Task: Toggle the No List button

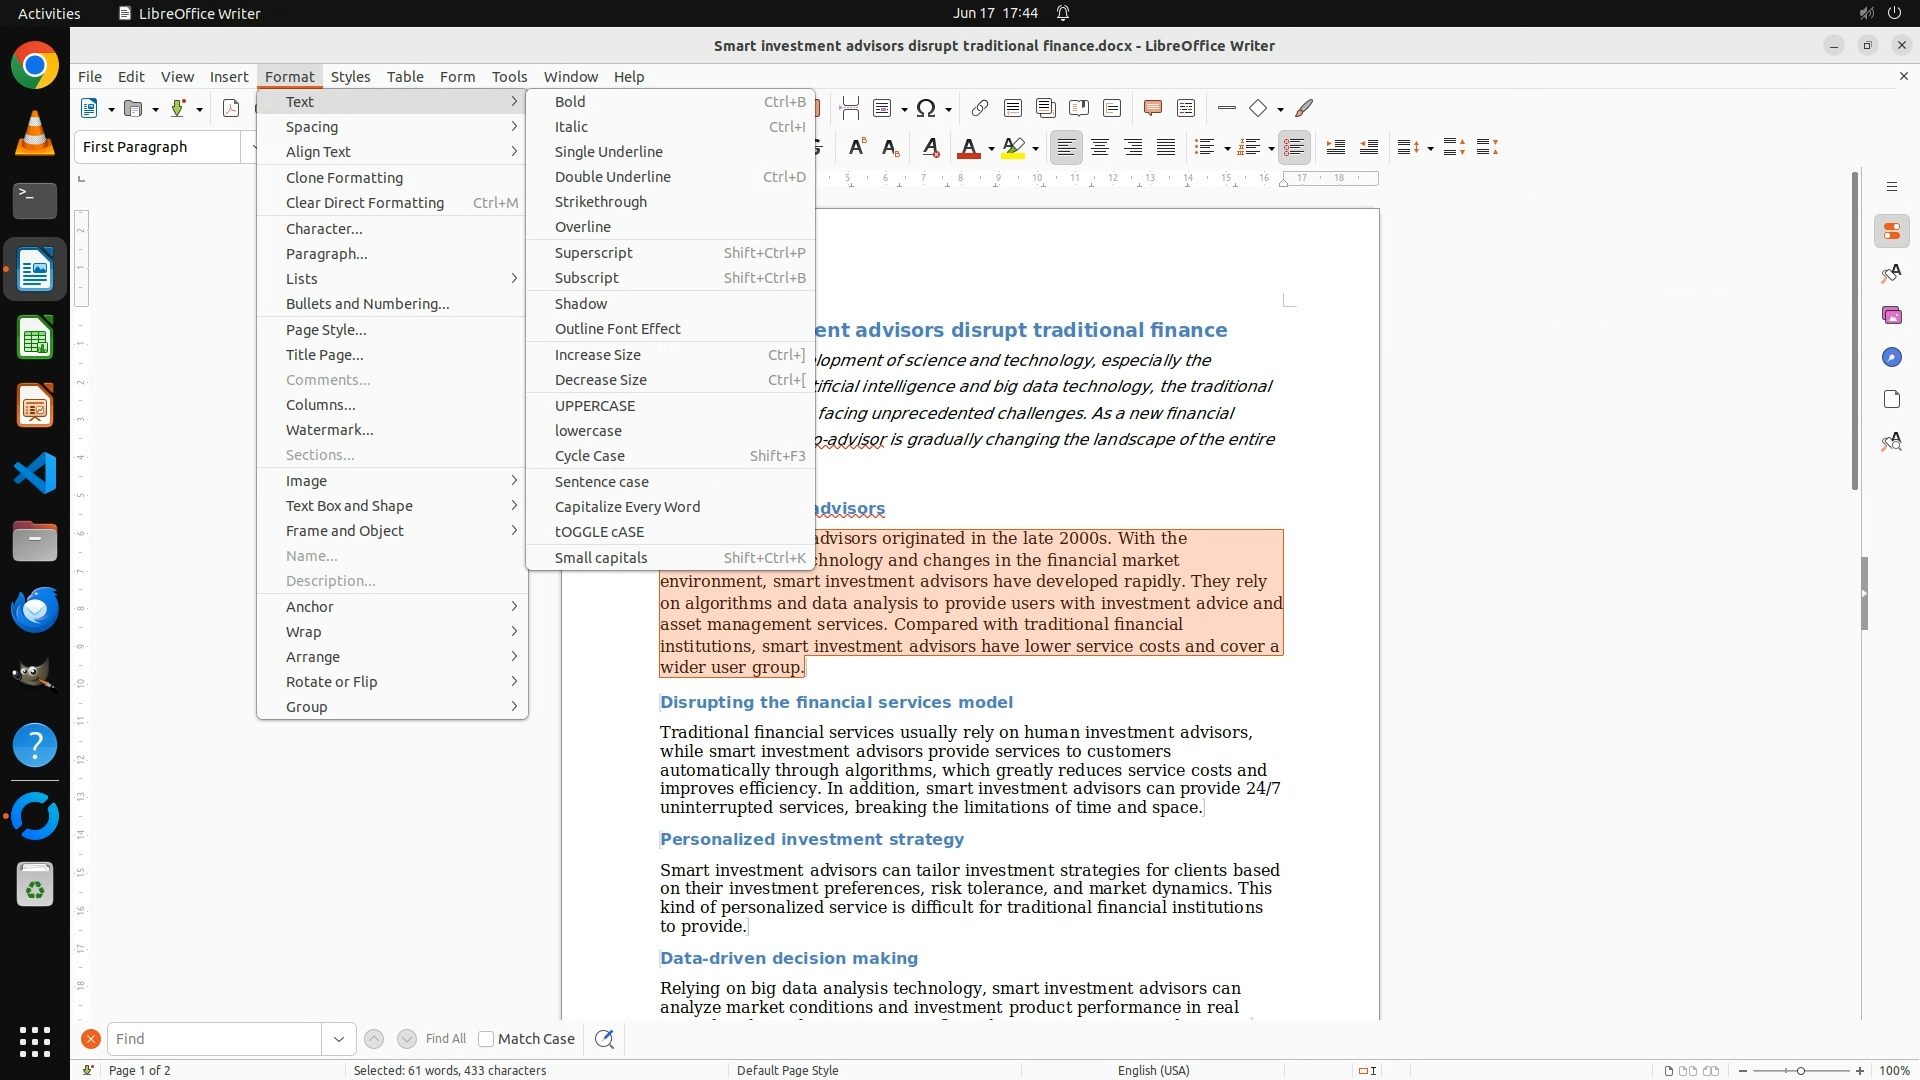Action: (x=1294, y=148)
